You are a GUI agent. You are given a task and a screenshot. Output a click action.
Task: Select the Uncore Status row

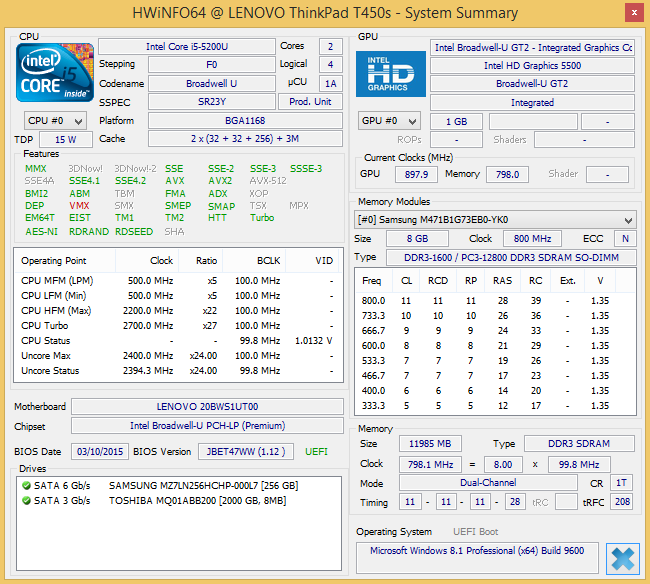[x=177, y=371]
